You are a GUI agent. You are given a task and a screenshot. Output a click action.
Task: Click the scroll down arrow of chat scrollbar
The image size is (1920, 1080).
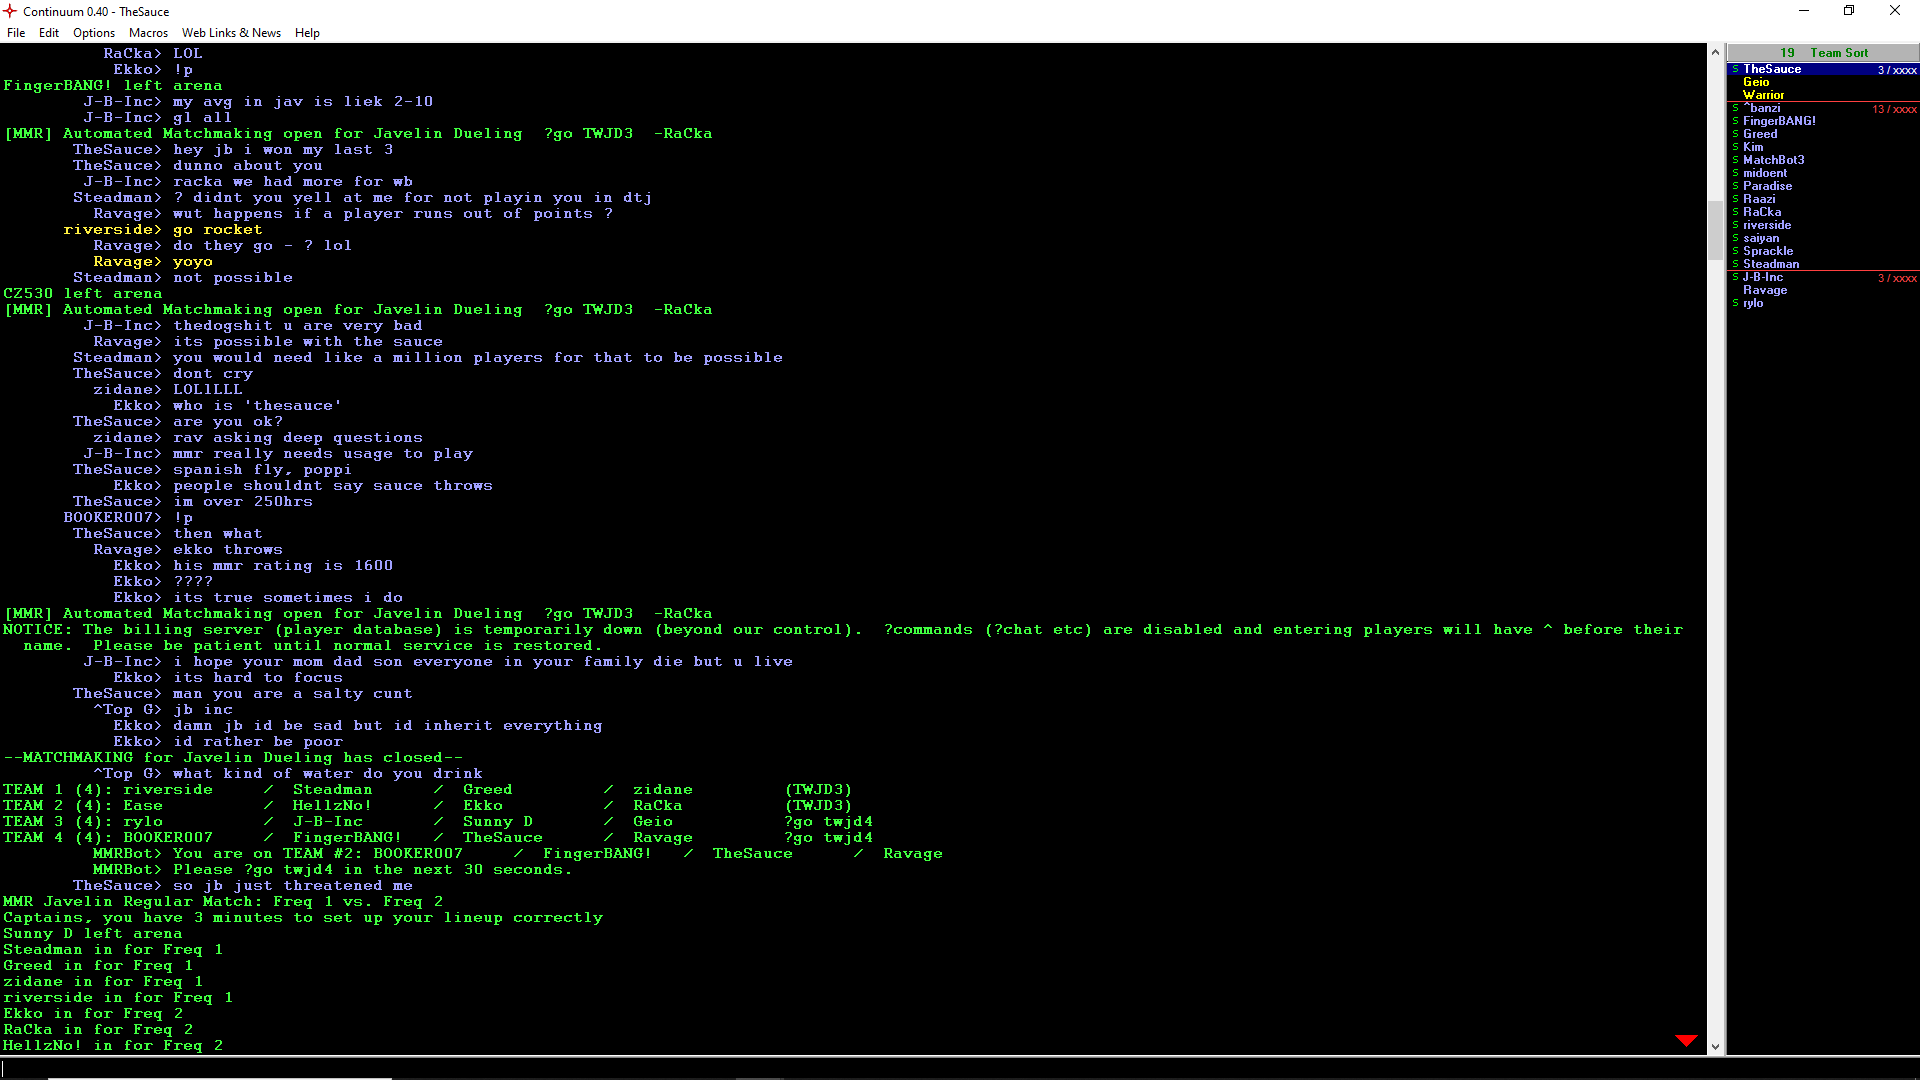[1715, 1047]
